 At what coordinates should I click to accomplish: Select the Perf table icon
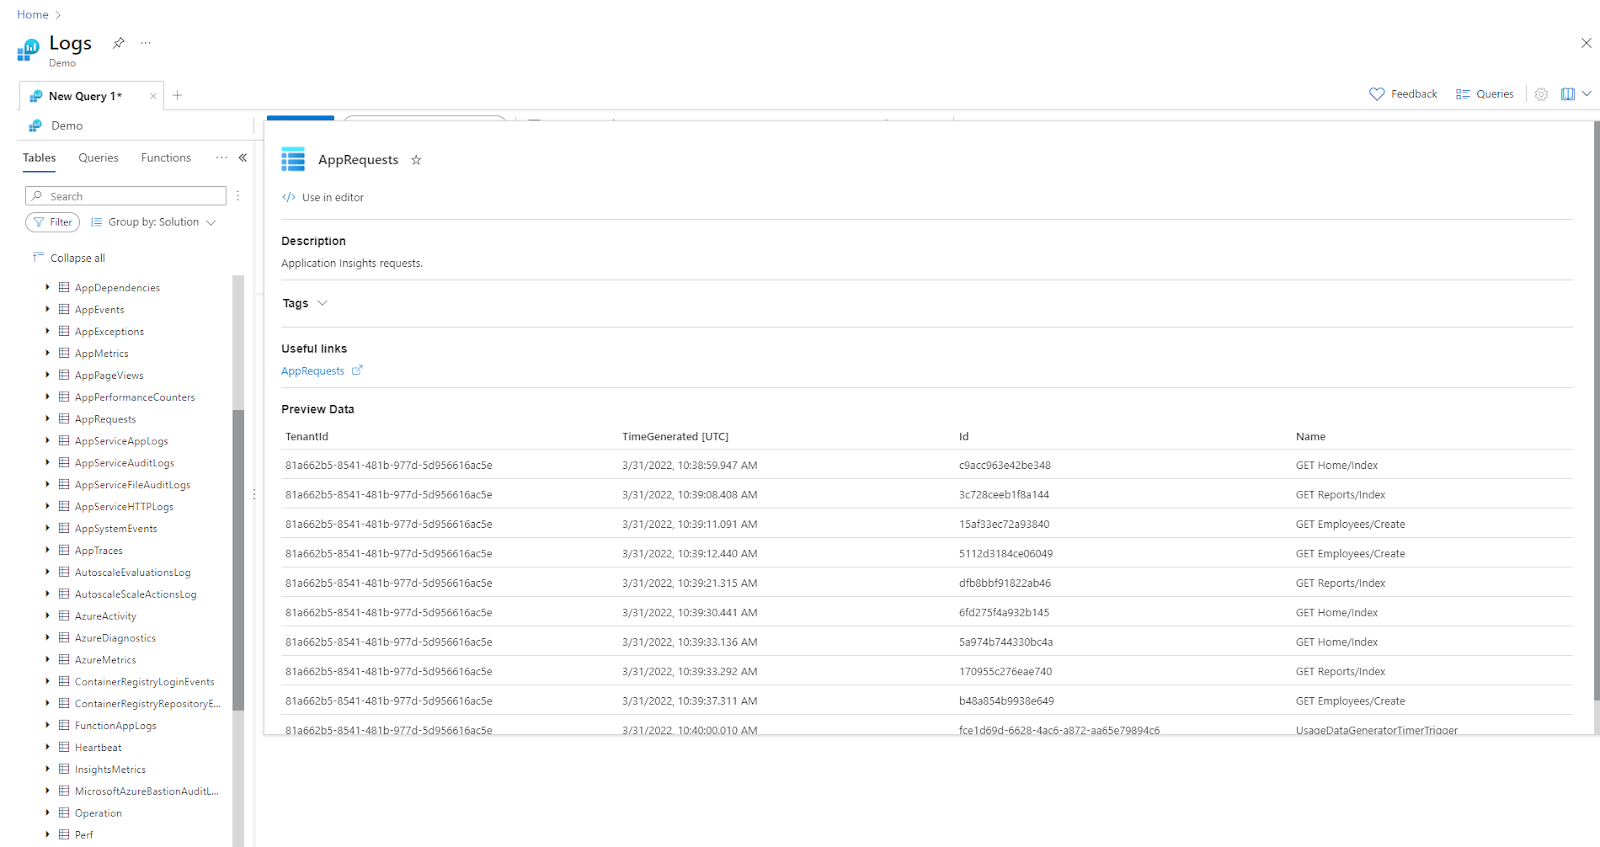tap(64, 835)
